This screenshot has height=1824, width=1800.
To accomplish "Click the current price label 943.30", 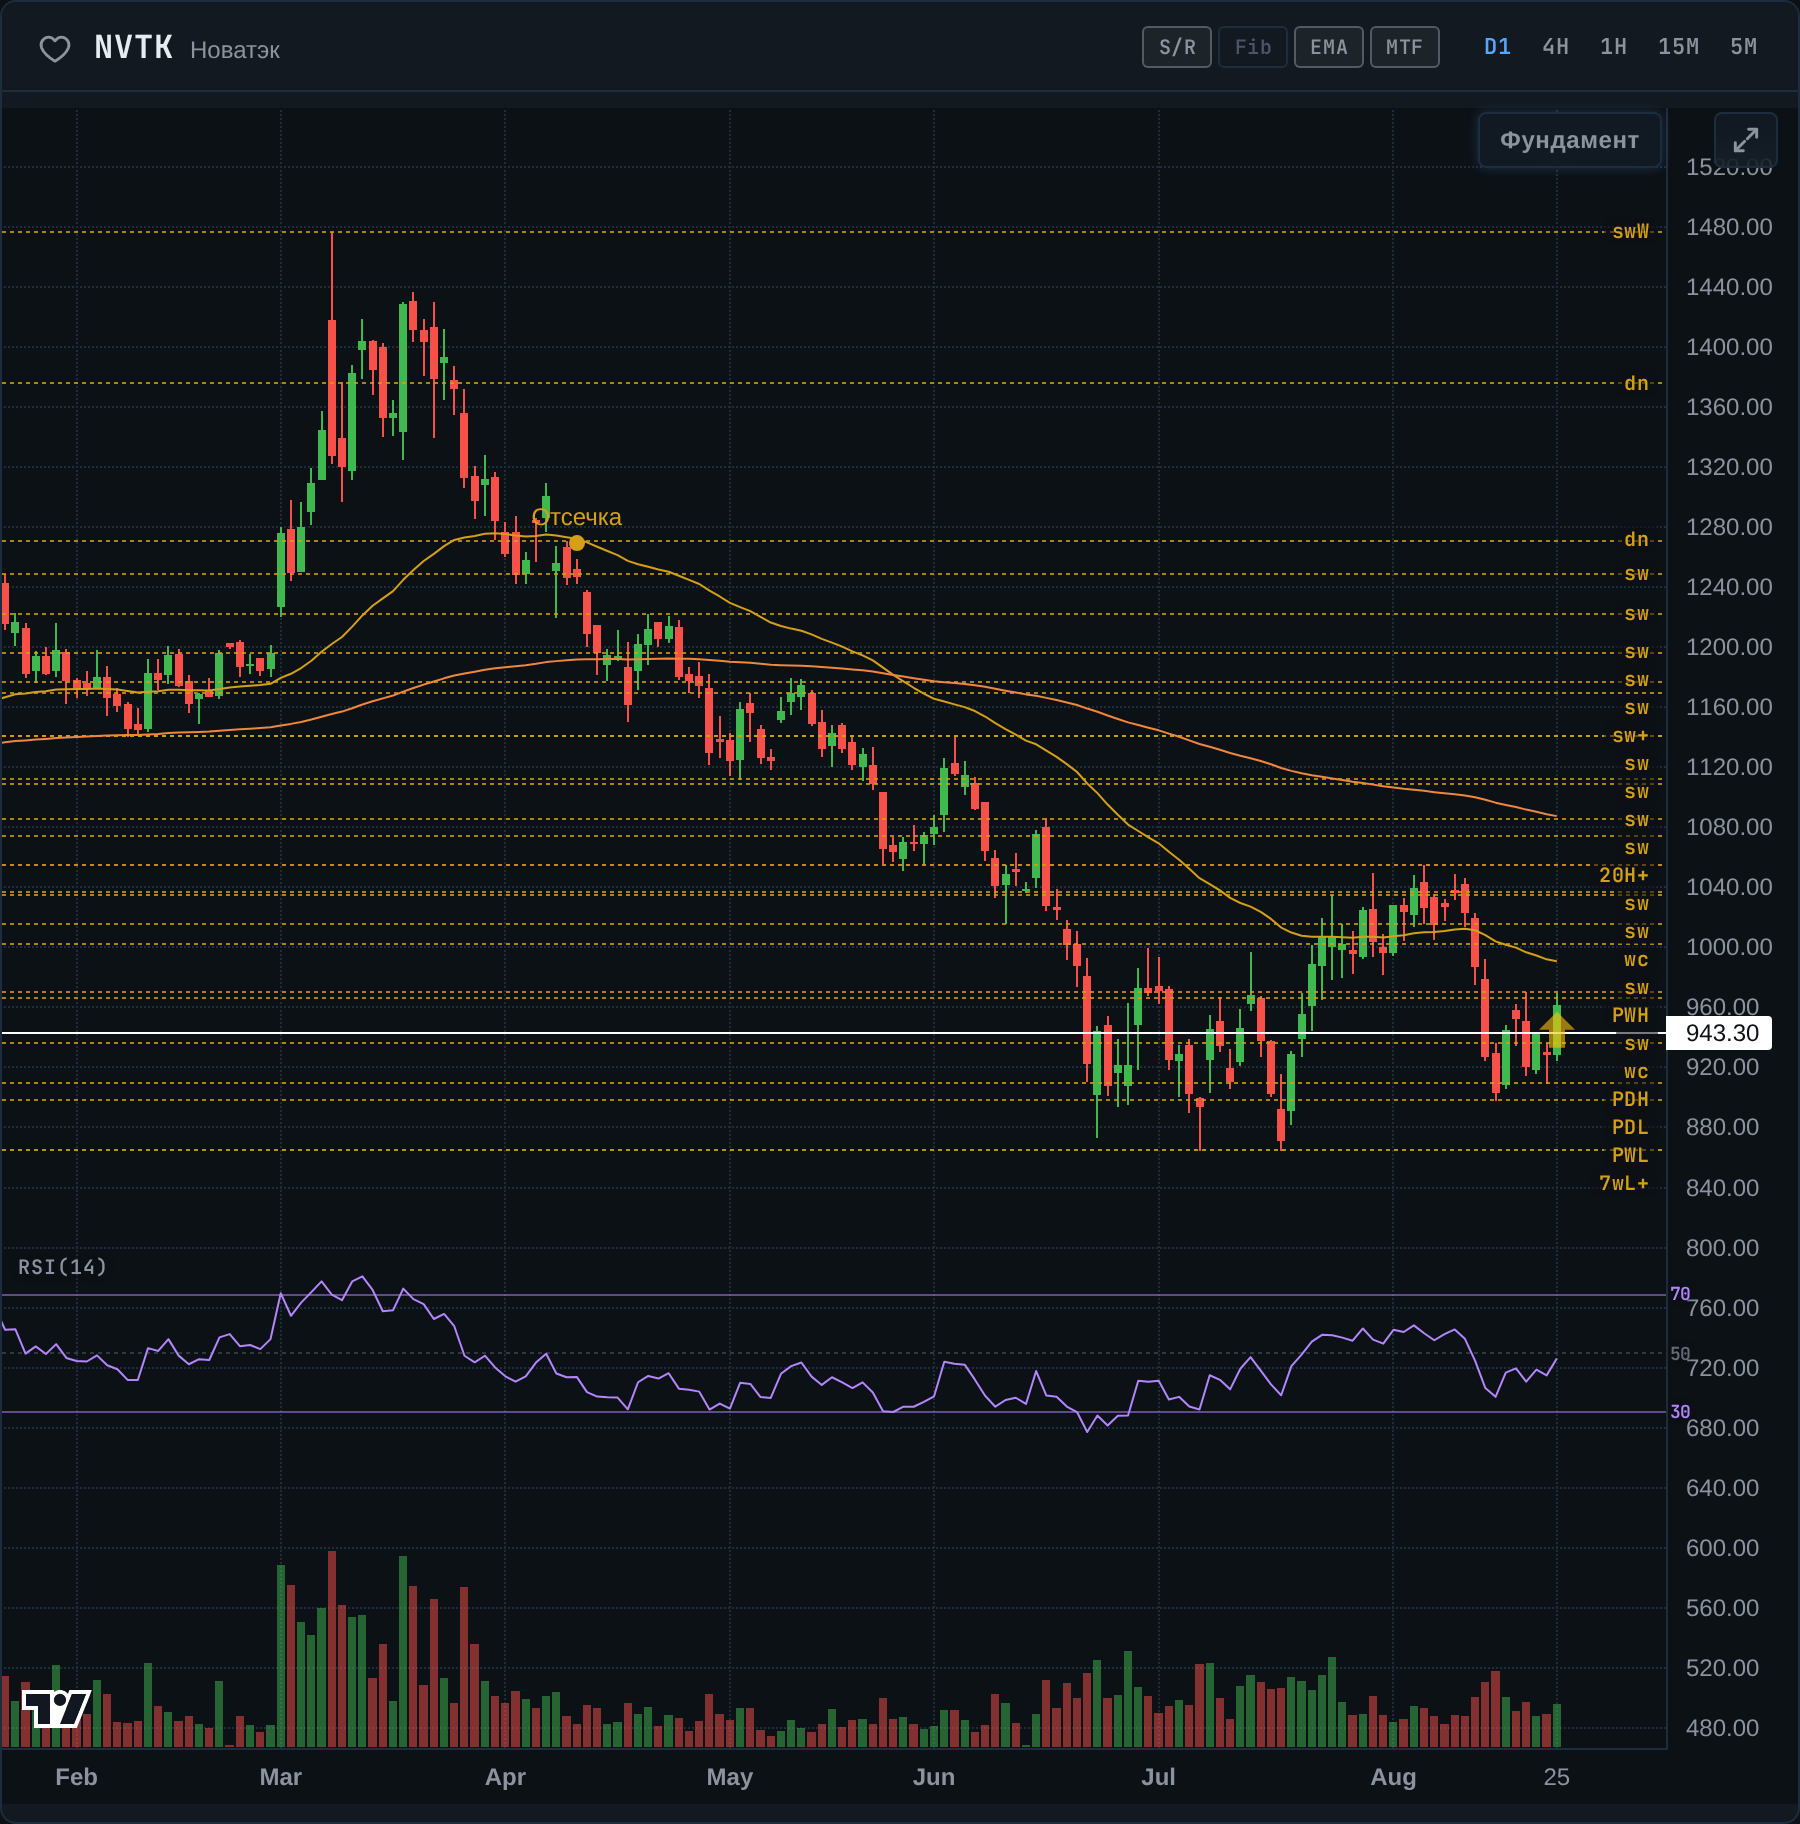I will (x=1720, y=1033).
